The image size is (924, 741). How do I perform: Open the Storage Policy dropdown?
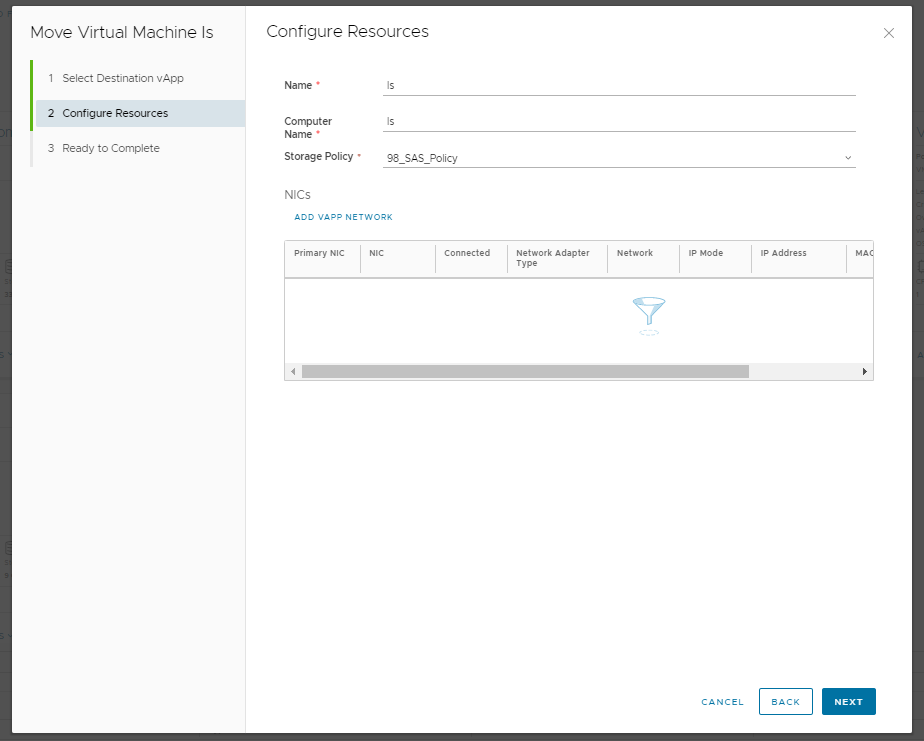[x=619, y=158]
